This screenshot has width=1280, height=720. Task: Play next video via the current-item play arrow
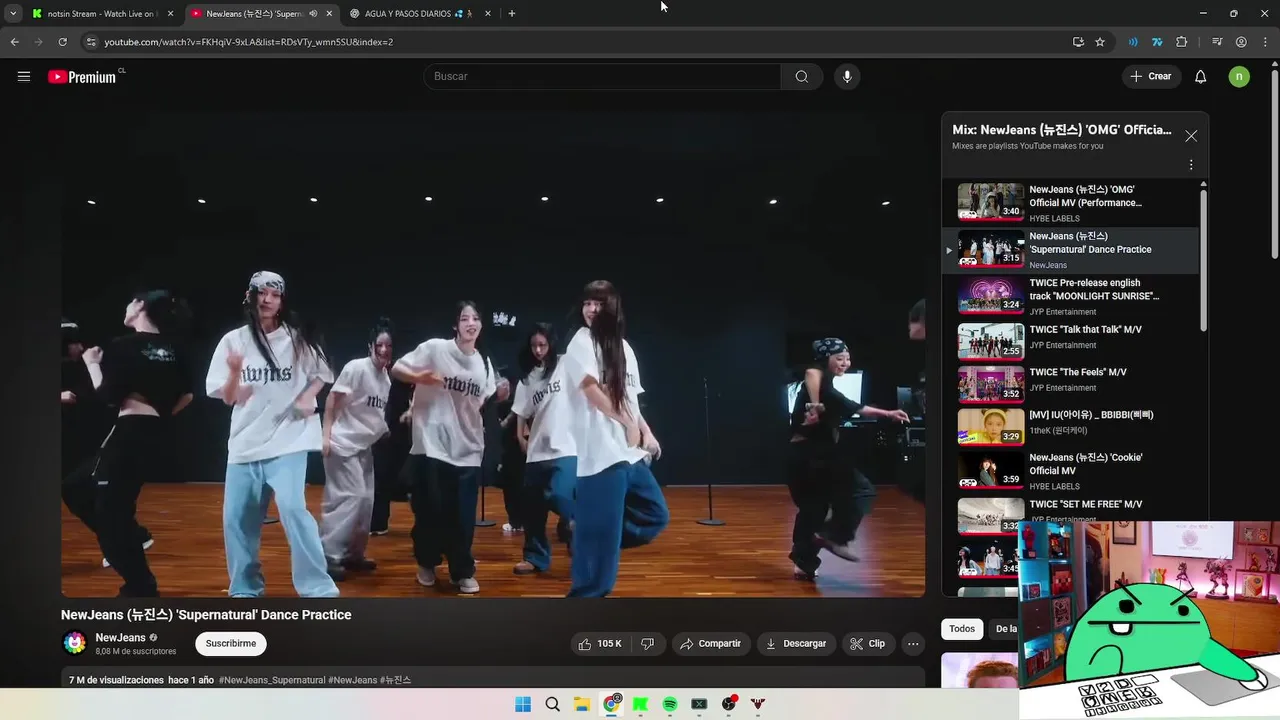click(x=949, y=250)
